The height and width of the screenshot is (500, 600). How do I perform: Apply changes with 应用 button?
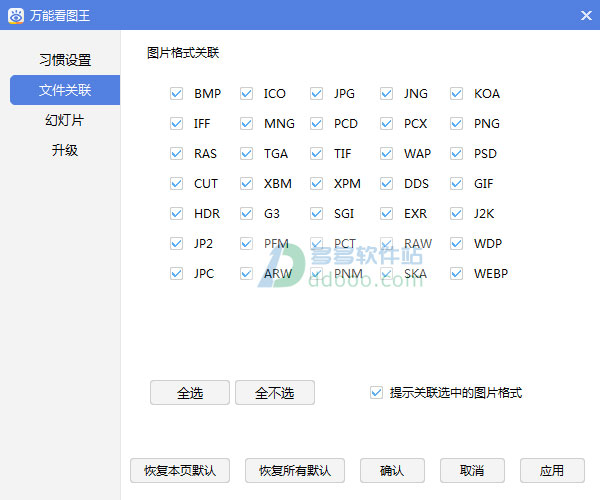click(552, 471)
